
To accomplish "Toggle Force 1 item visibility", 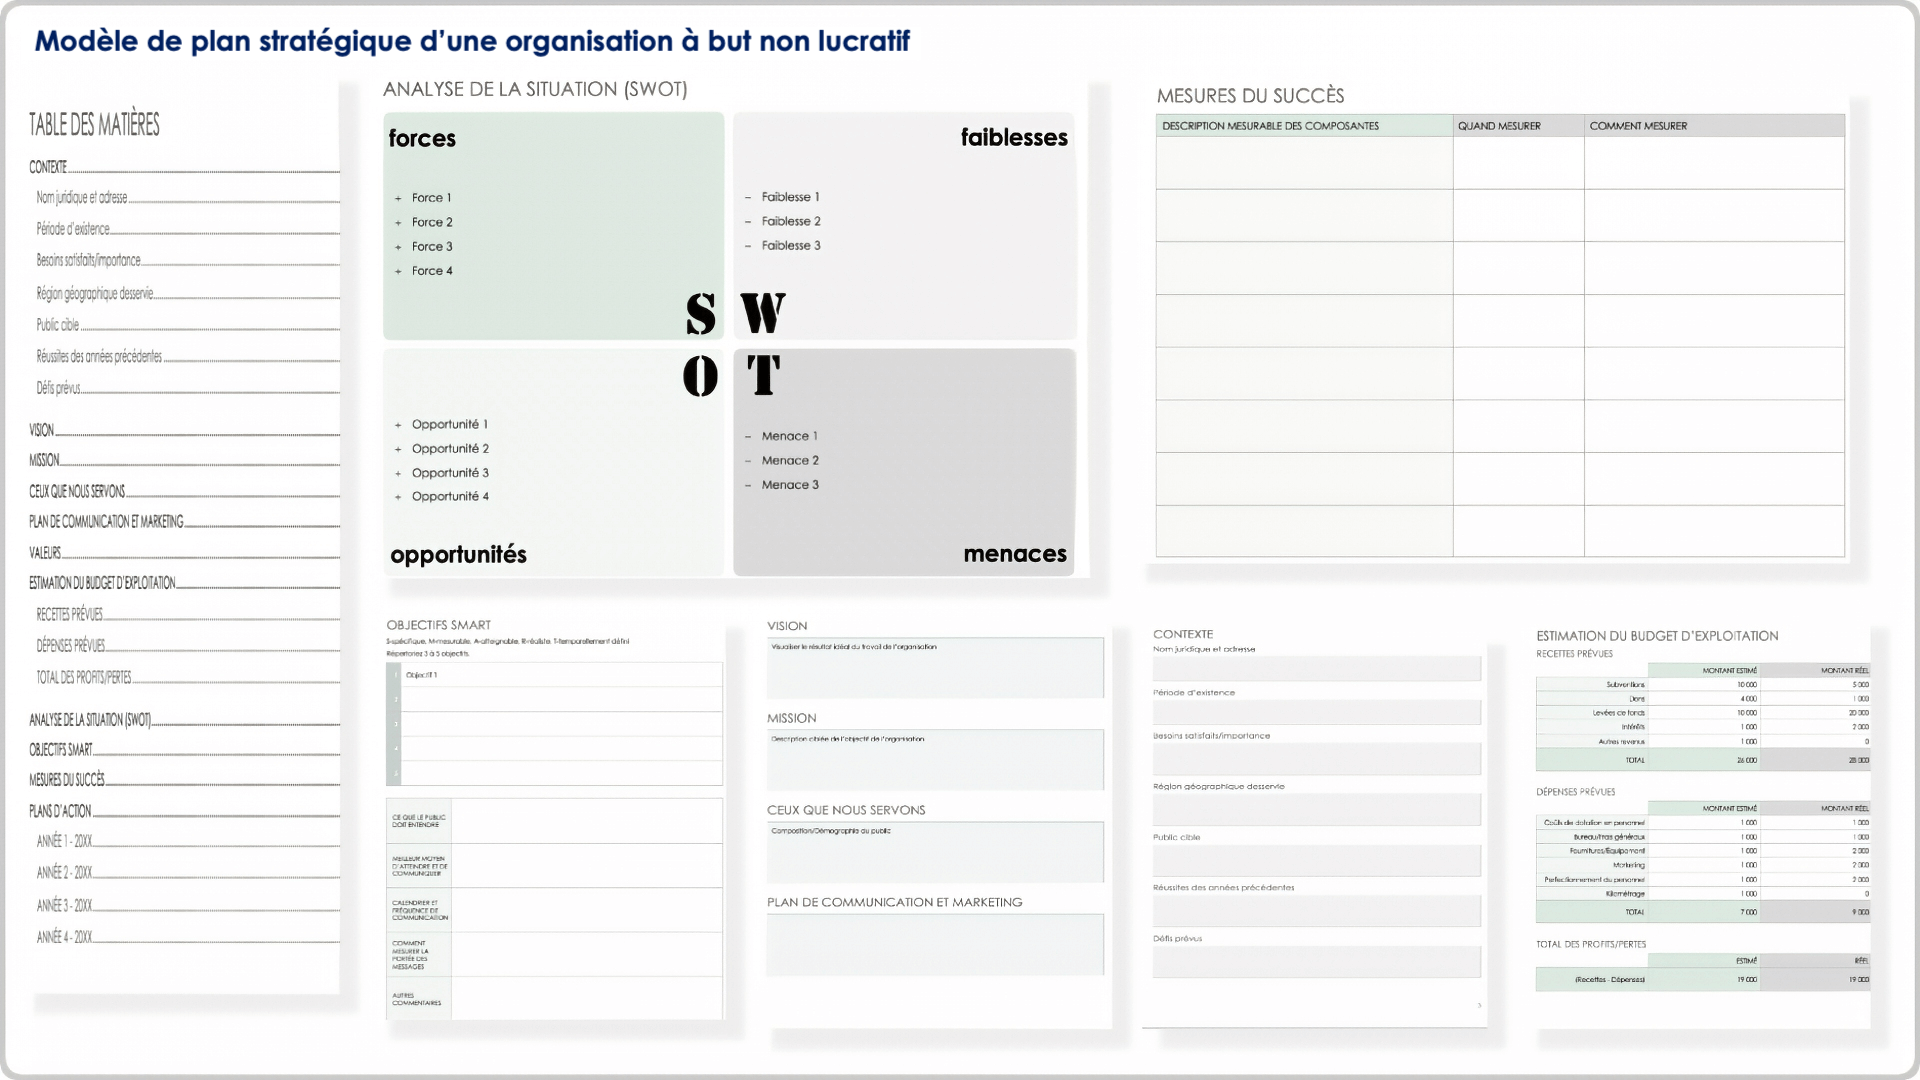I will tap(400, 196).
